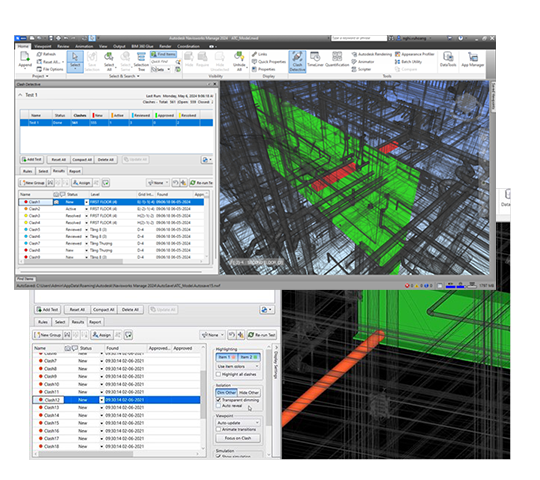540x480 pixels.
Task: Open the Auto-update viewpoint dropdown
Action: 238,423
